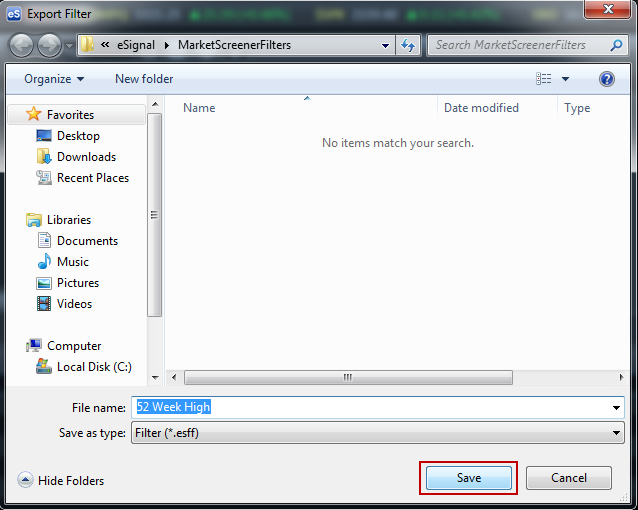Screen dimensions: 638x510
Task: Click file list horizontal scroll right arrow
Action: (621, 377)
